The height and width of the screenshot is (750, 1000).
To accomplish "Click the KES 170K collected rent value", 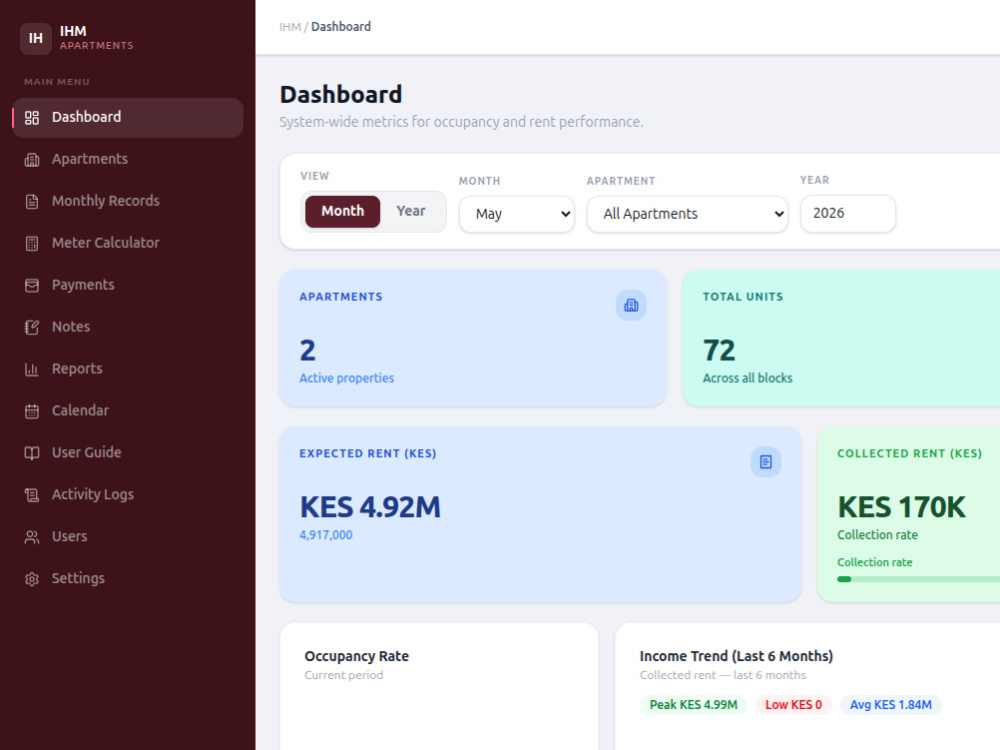I will (x=902, y=508).
